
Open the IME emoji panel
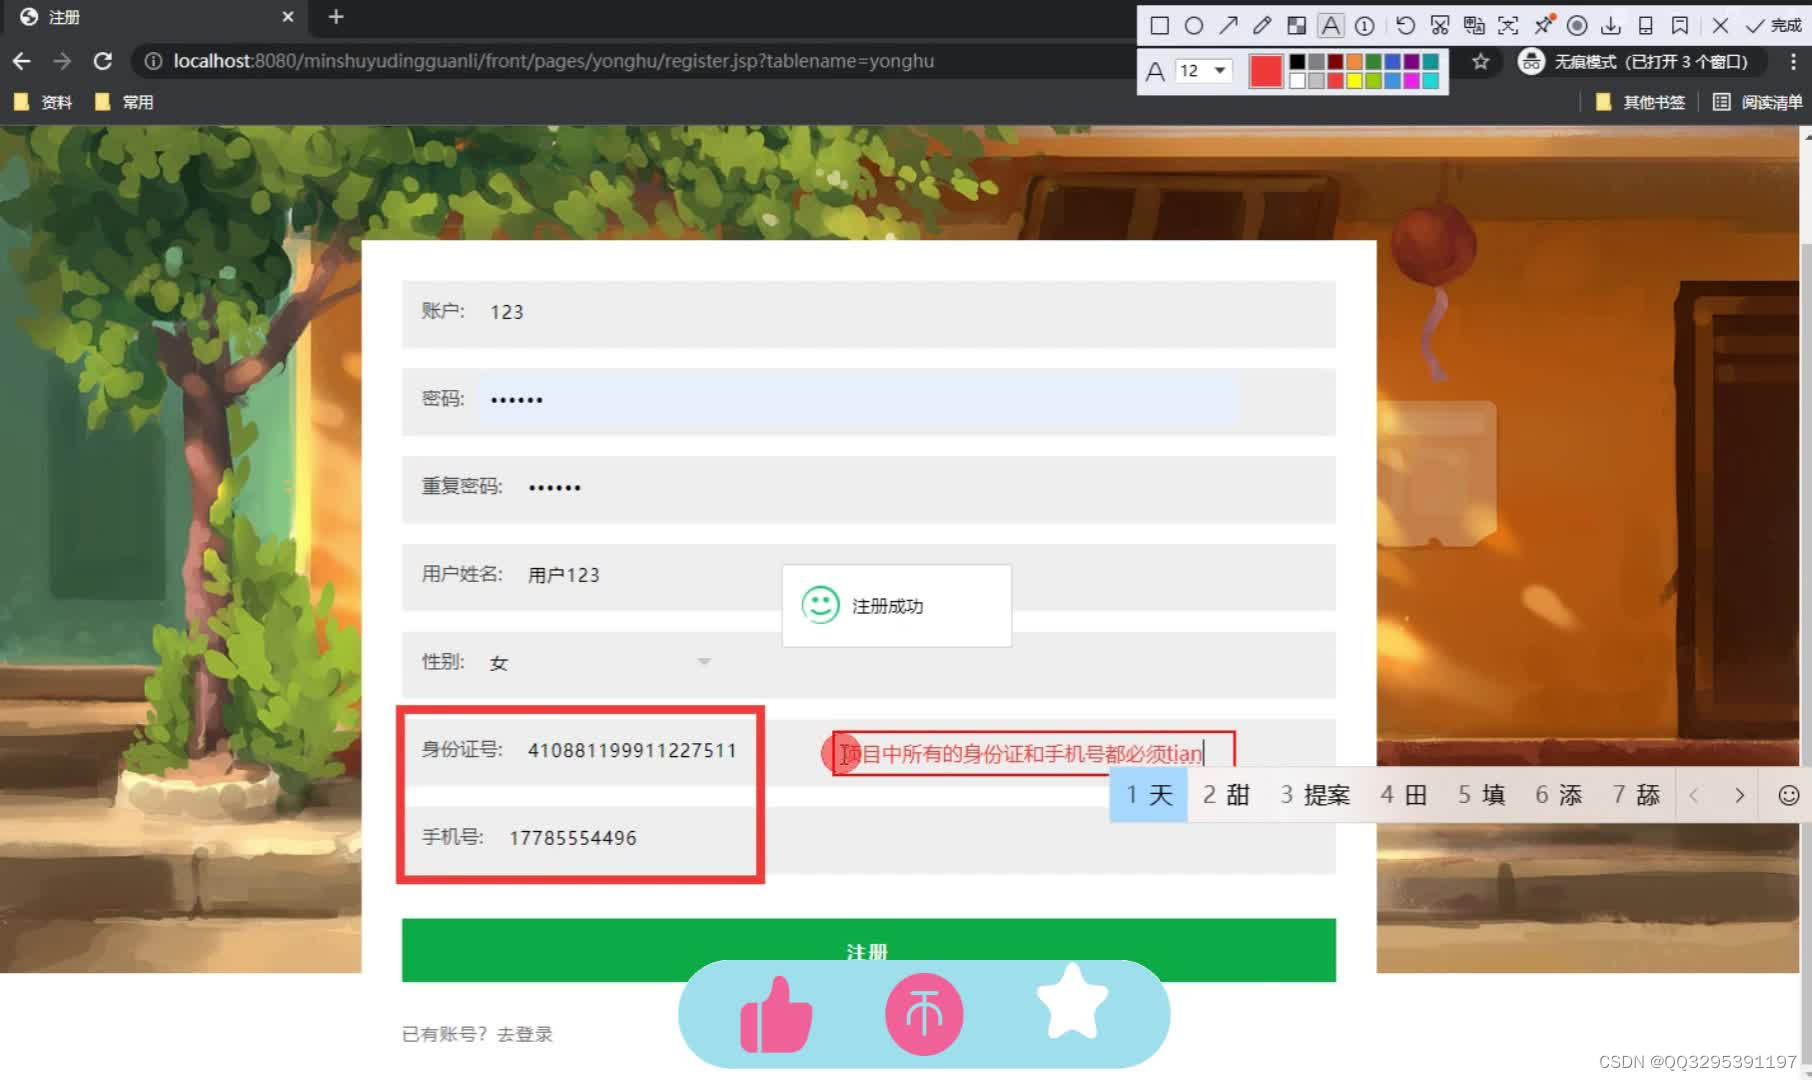(1788, 795)
